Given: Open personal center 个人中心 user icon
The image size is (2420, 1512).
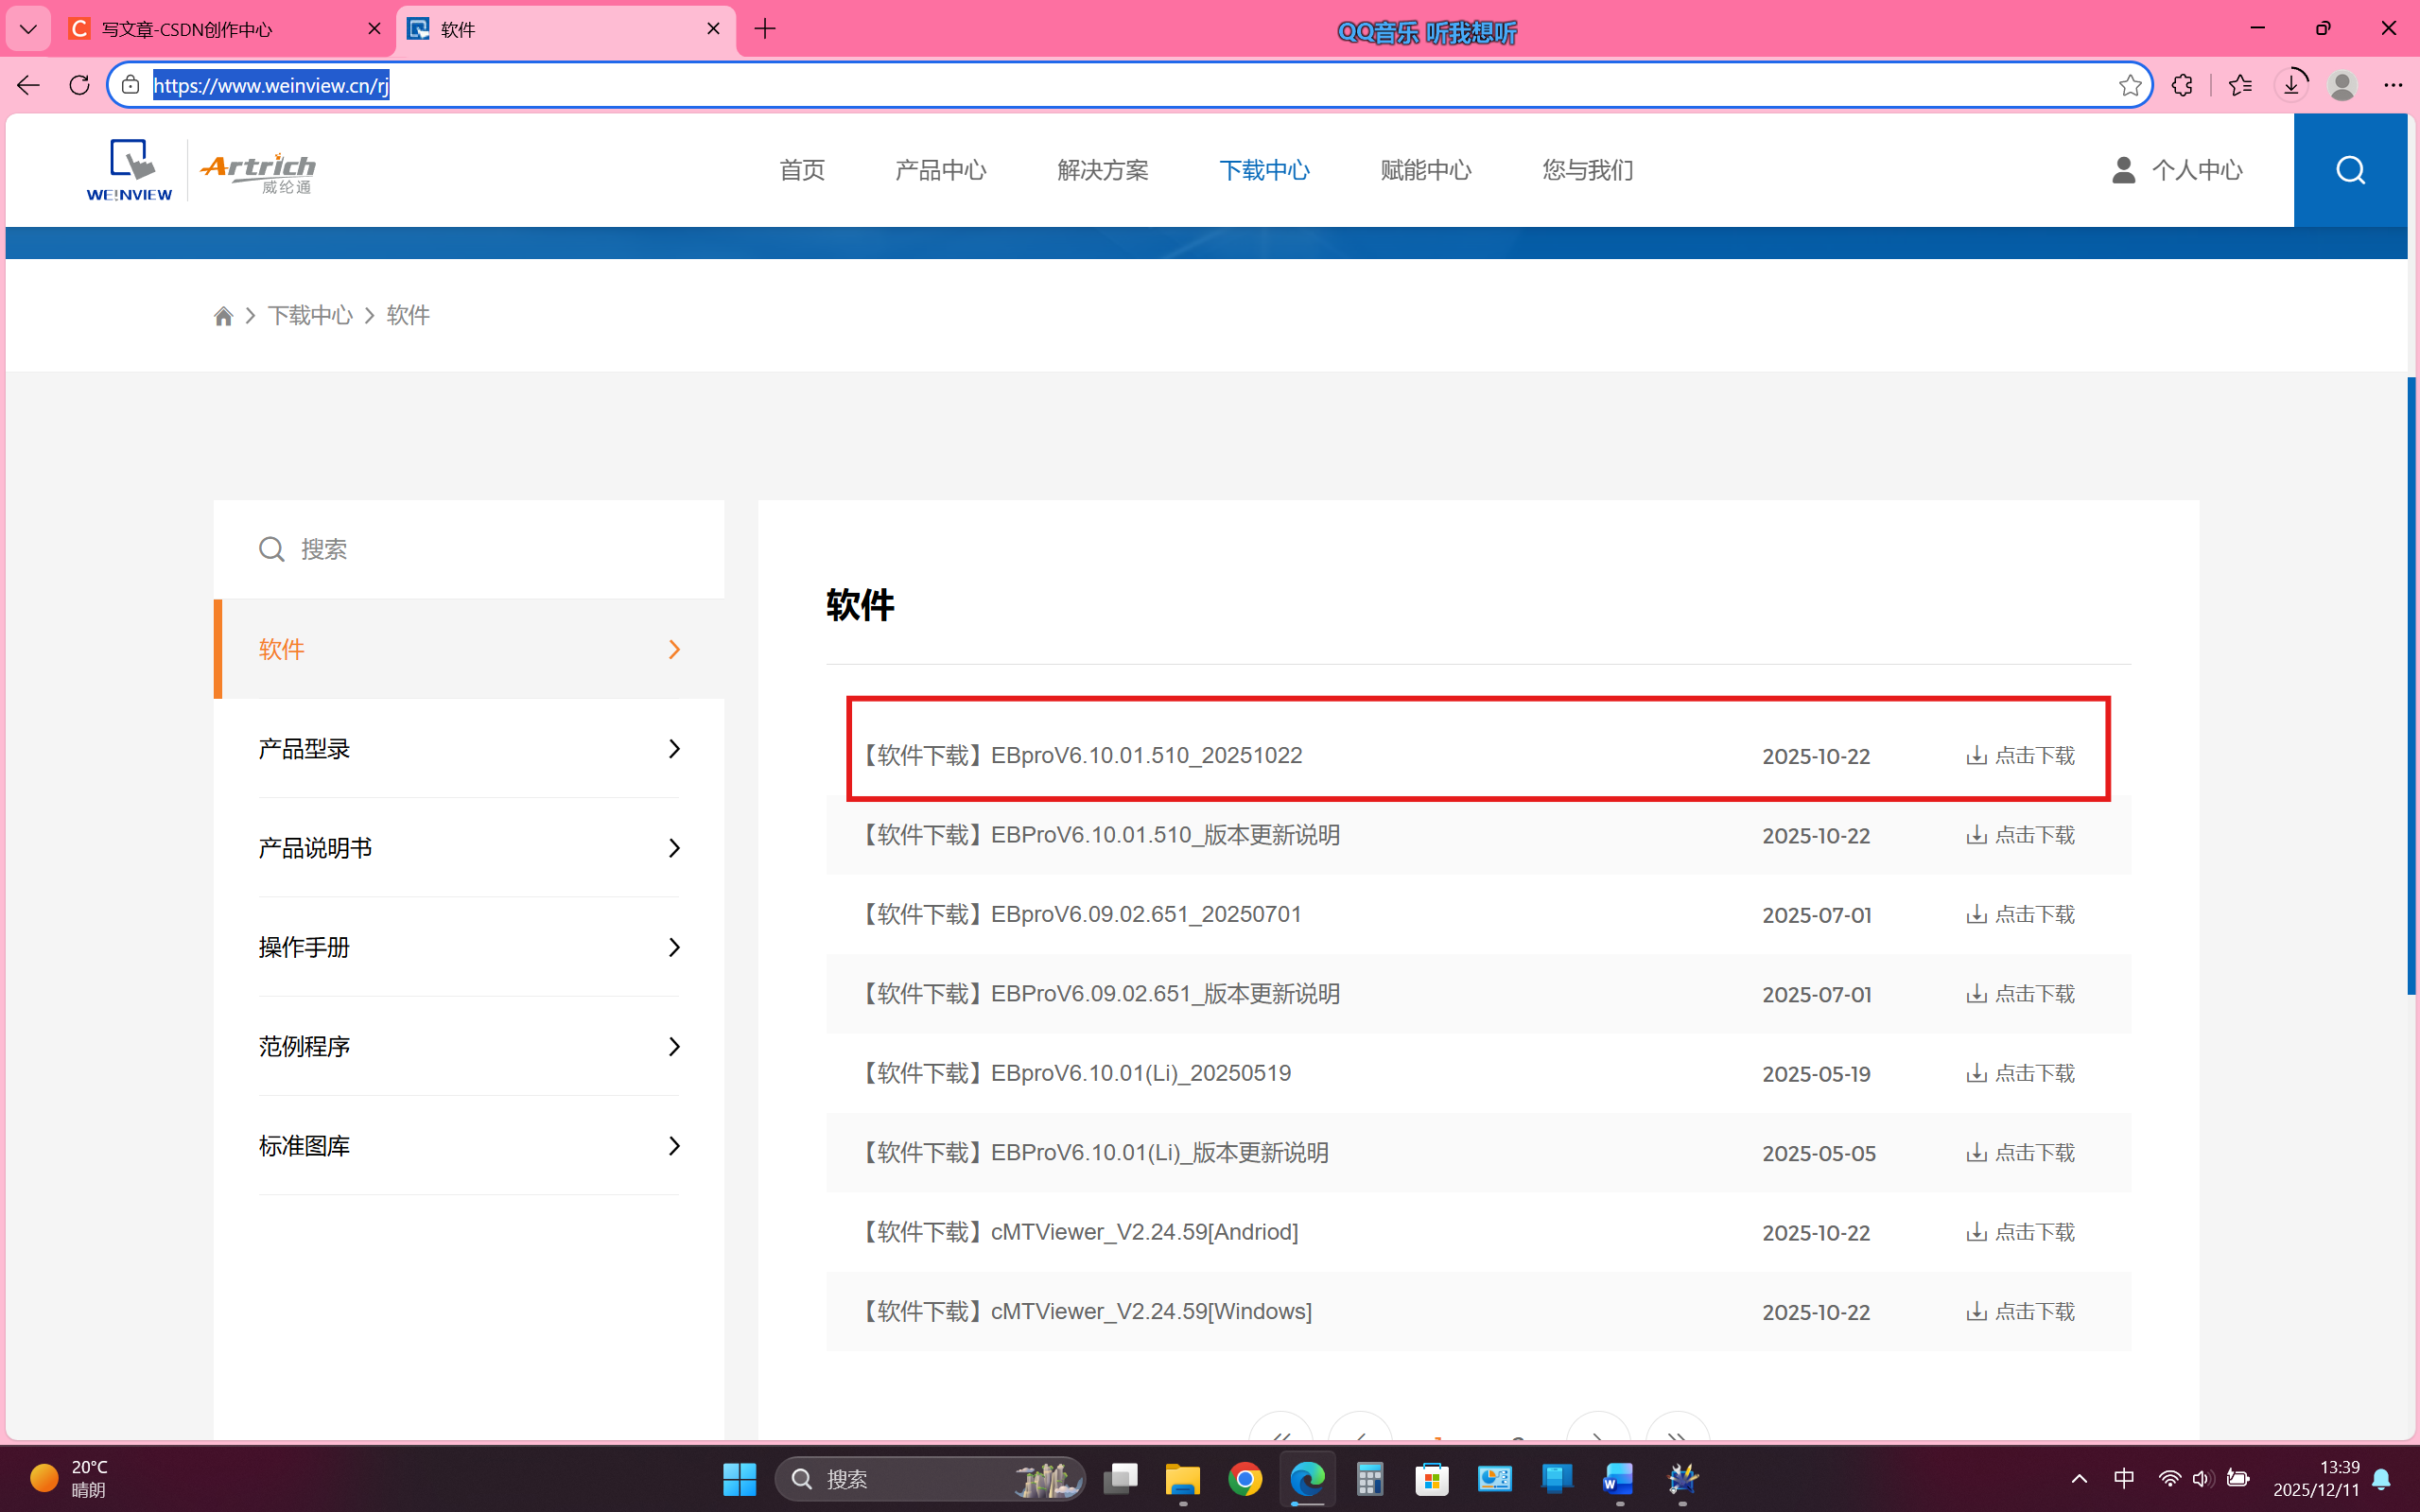Looking at the screenshot, I should 2123,170.
